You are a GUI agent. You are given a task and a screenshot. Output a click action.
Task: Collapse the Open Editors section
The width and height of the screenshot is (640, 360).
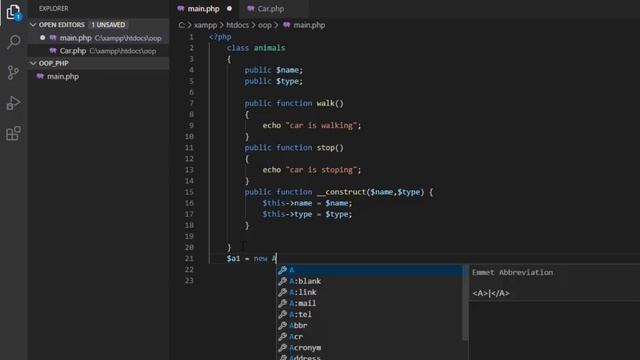33,25
